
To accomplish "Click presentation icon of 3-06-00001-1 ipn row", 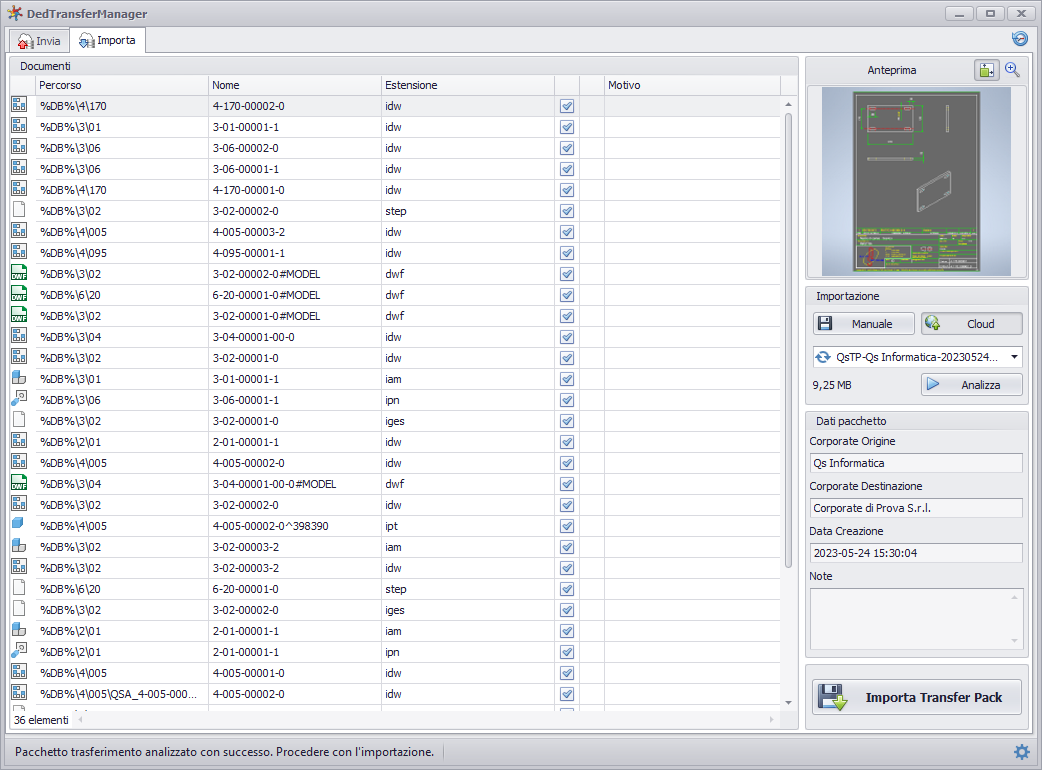I will tap(19, 399).
